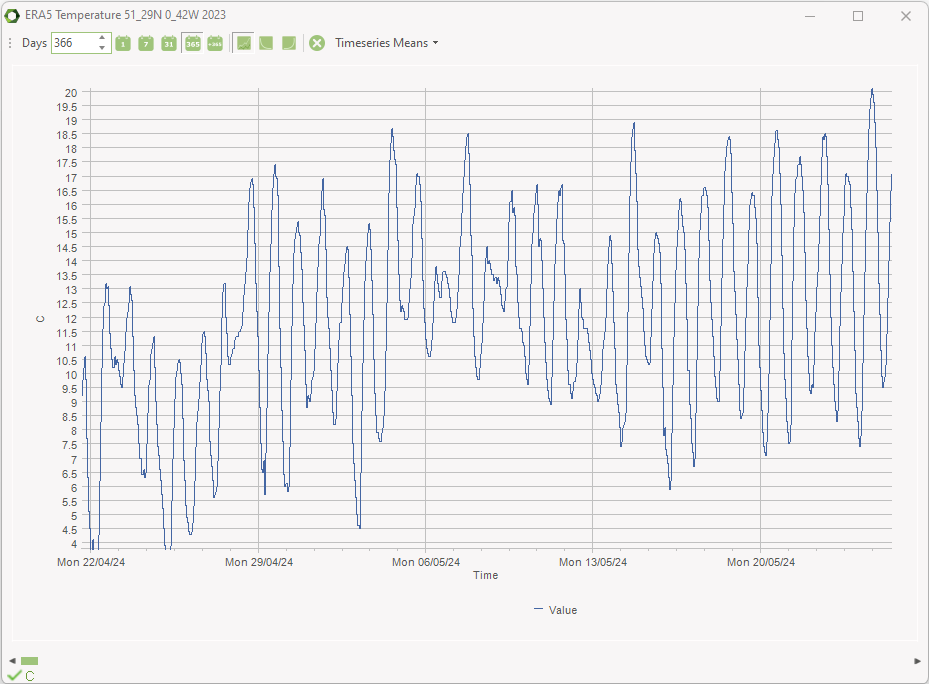Click the scrollbar right arrow
The height and width of the screenshot is (684, 929).
point(917,661)
